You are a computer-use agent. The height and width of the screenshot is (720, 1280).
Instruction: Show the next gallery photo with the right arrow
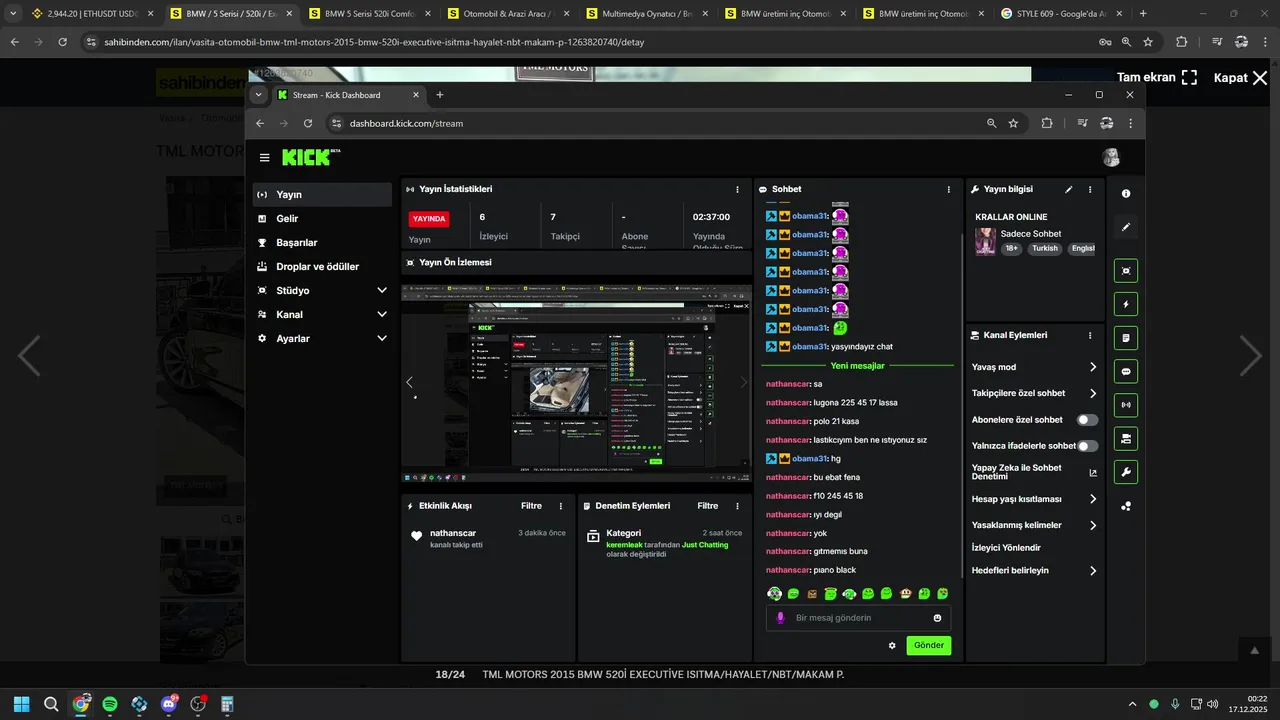click(x=1251, y=356)
